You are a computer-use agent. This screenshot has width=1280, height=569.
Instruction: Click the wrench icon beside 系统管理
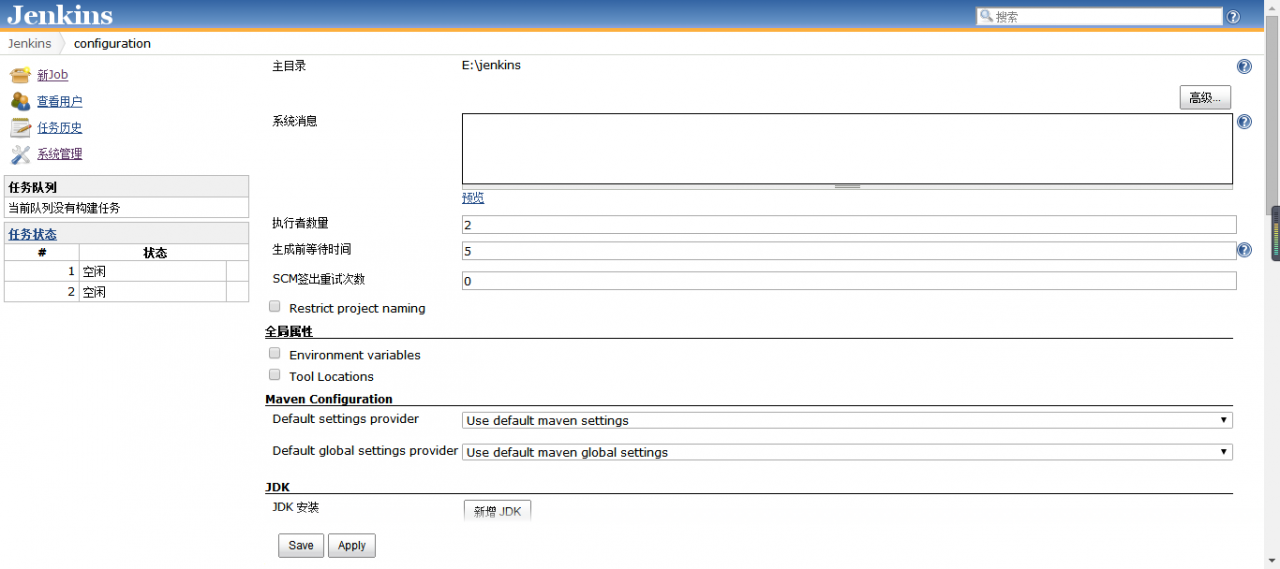(20, 154)
